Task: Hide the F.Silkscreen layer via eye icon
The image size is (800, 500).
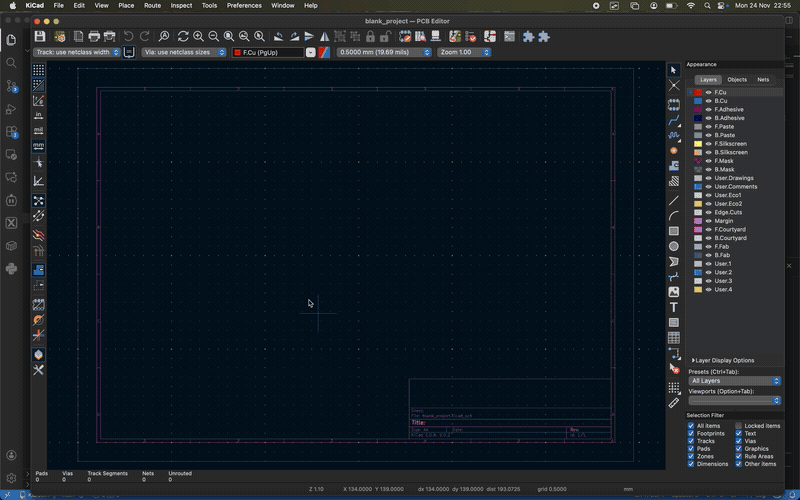Action: [708, 144]
